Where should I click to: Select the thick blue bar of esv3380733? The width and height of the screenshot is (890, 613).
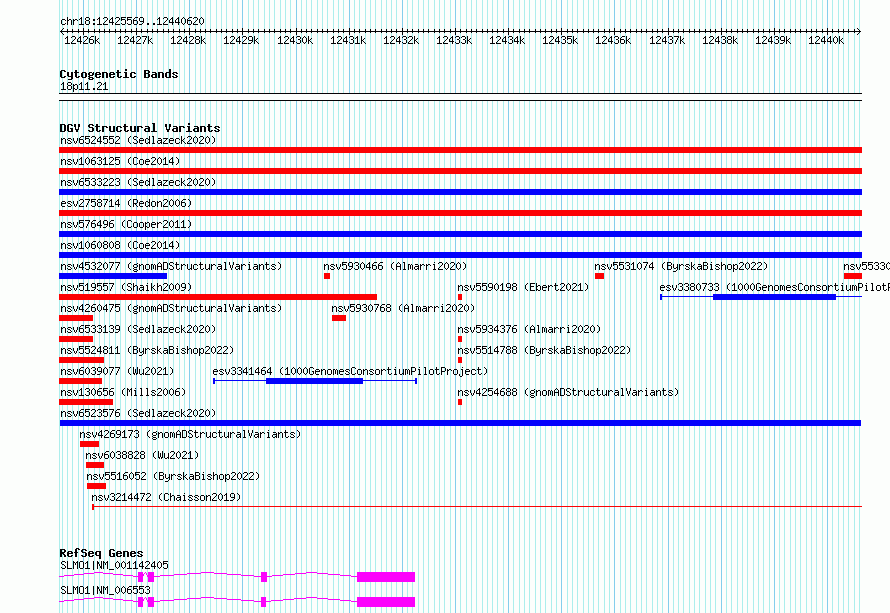coord(774,297)
